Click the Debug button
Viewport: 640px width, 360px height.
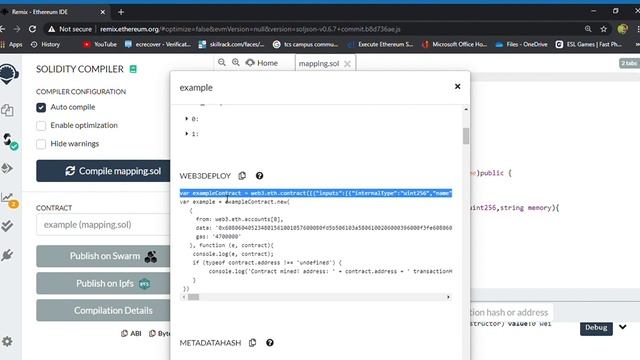(x=596, y=328)
